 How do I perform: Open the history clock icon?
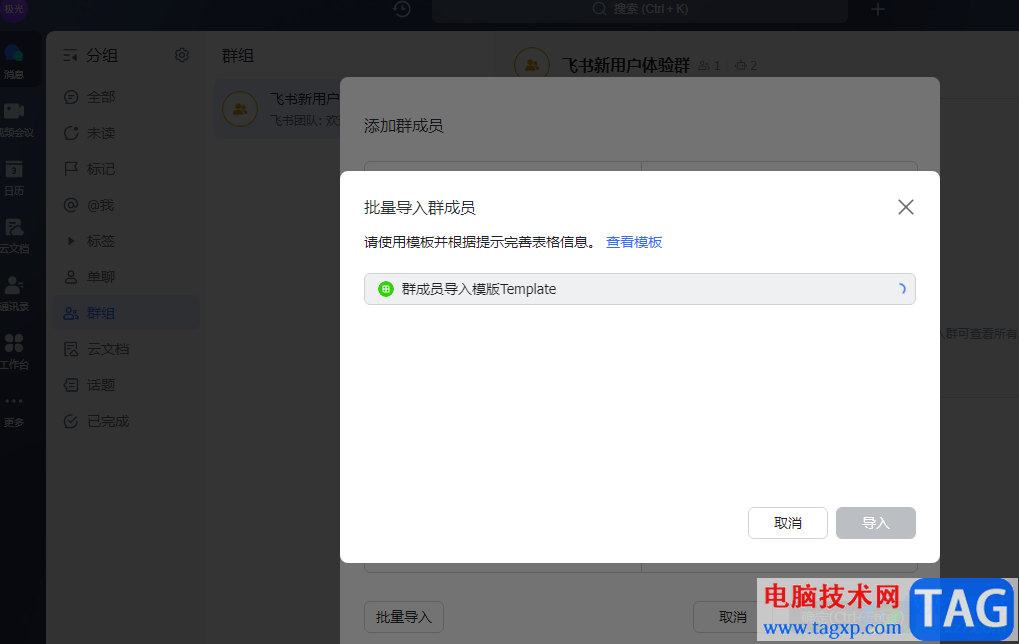point(402,9)
